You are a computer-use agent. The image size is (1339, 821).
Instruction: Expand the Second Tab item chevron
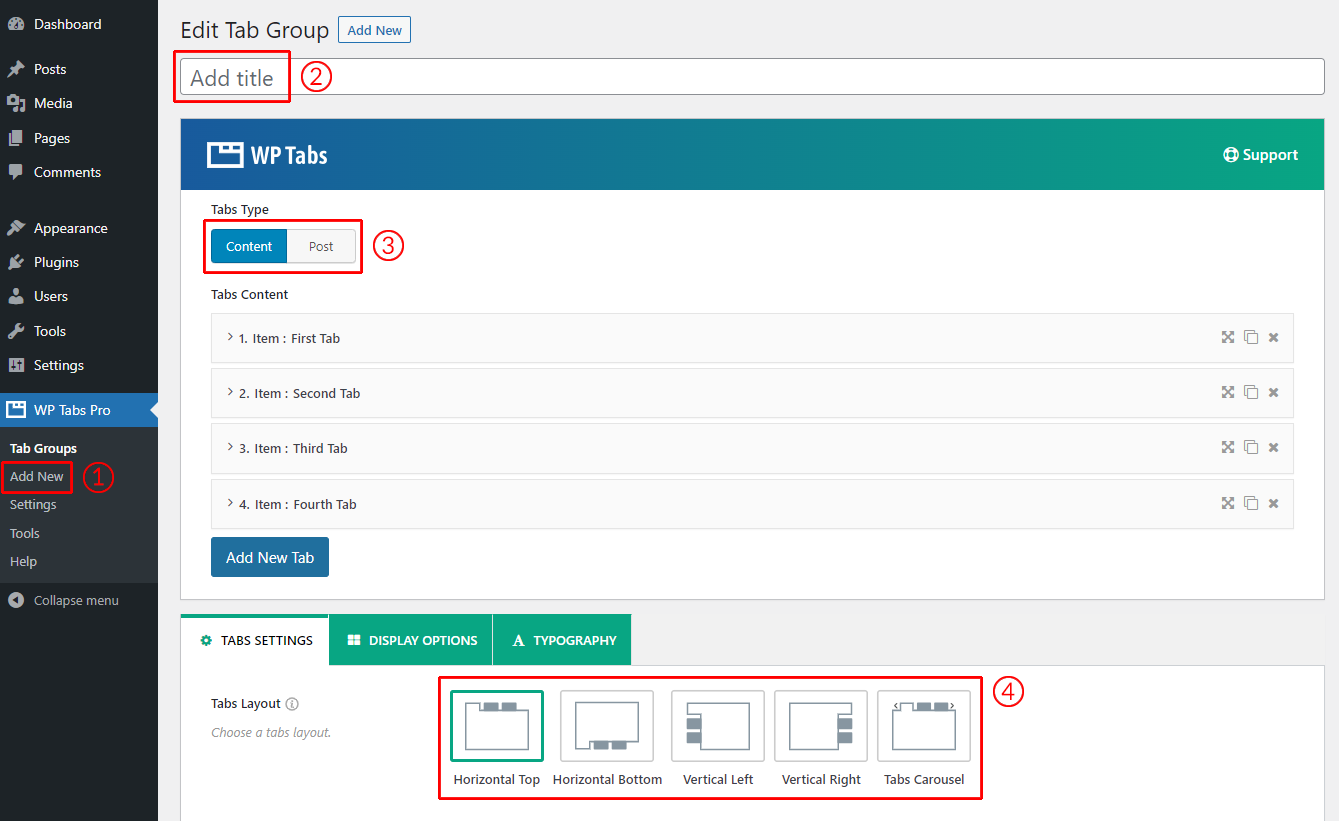pyautogui.click(x=231, y=393)
